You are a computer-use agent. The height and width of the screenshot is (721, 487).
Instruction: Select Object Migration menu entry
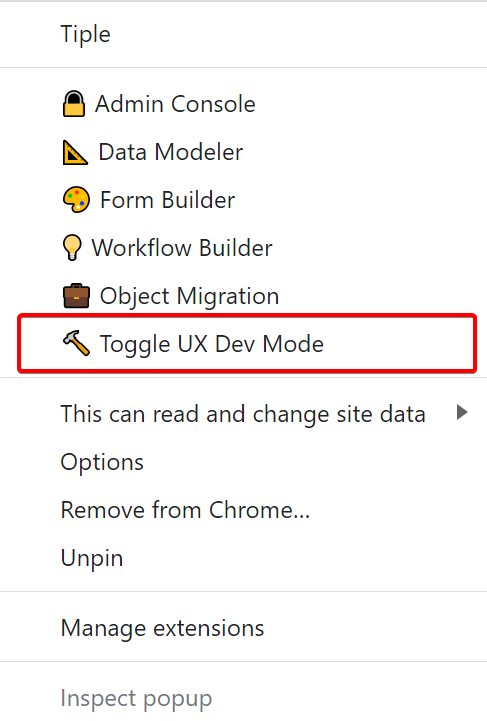243,296
